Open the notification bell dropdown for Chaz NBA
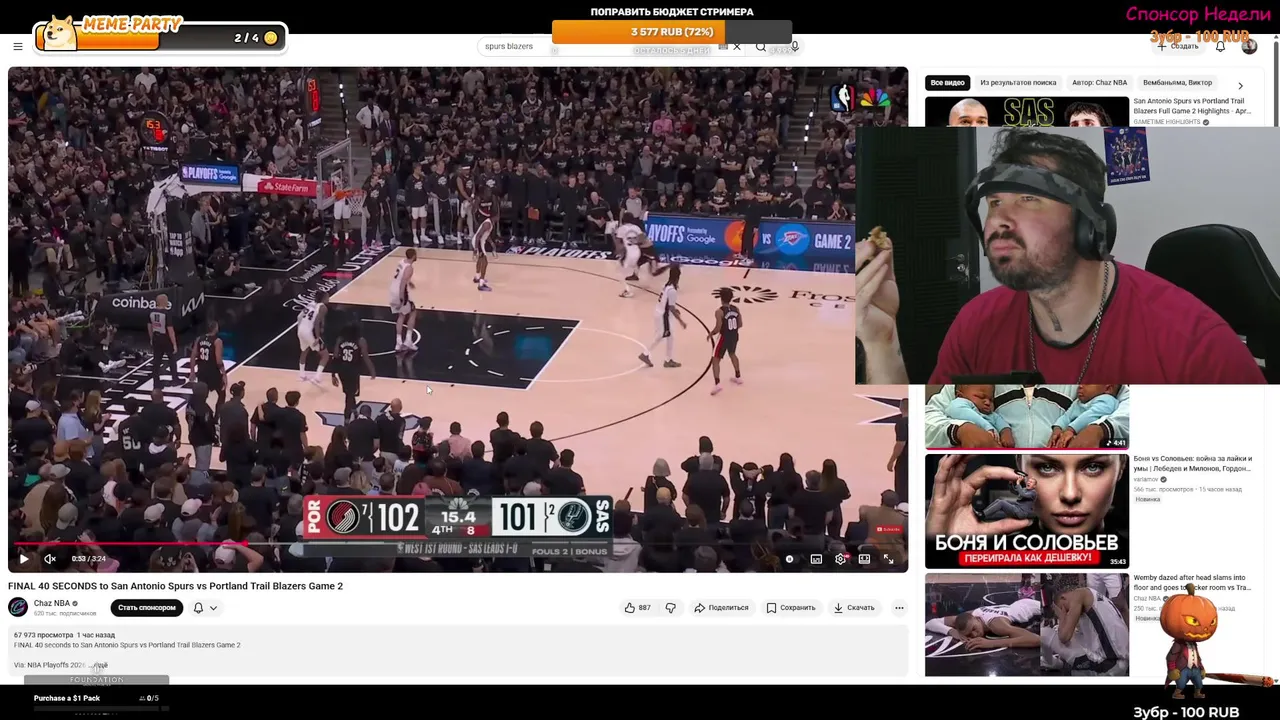Viewport: 1280px width, 720px height. [x=204, y=607]
